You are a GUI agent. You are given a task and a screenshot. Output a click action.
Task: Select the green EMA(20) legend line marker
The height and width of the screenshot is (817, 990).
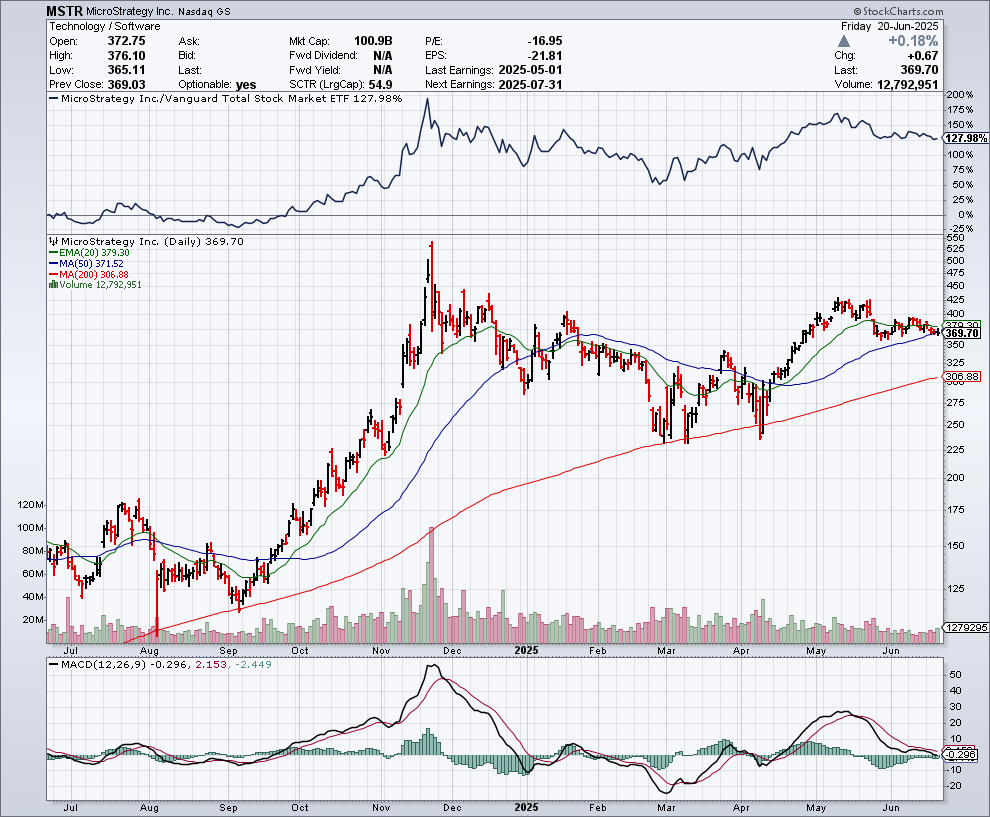coord(54,253)
